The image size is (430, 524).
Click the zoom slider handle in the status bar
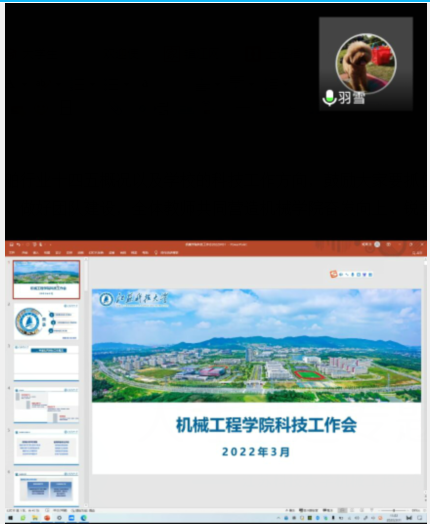tap(394, 511)
